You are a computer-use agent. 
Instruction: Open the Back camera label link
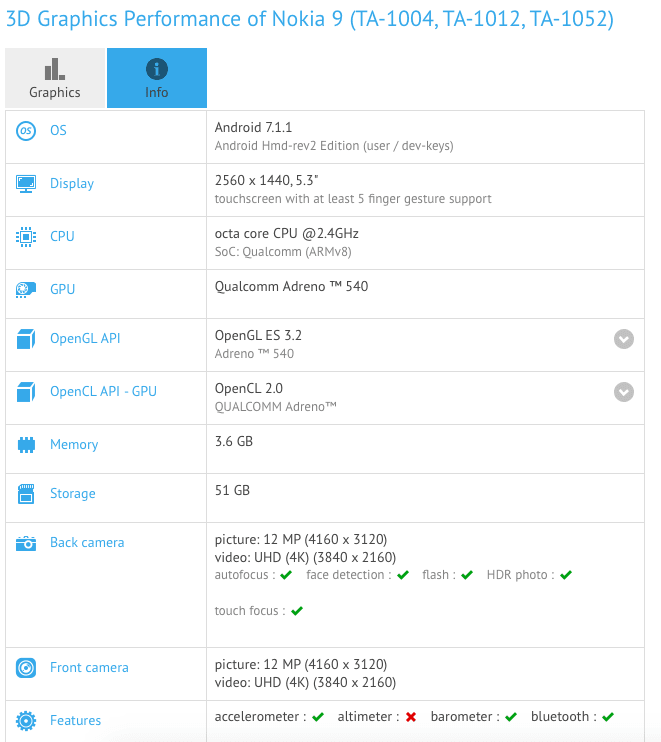point(87,543)
